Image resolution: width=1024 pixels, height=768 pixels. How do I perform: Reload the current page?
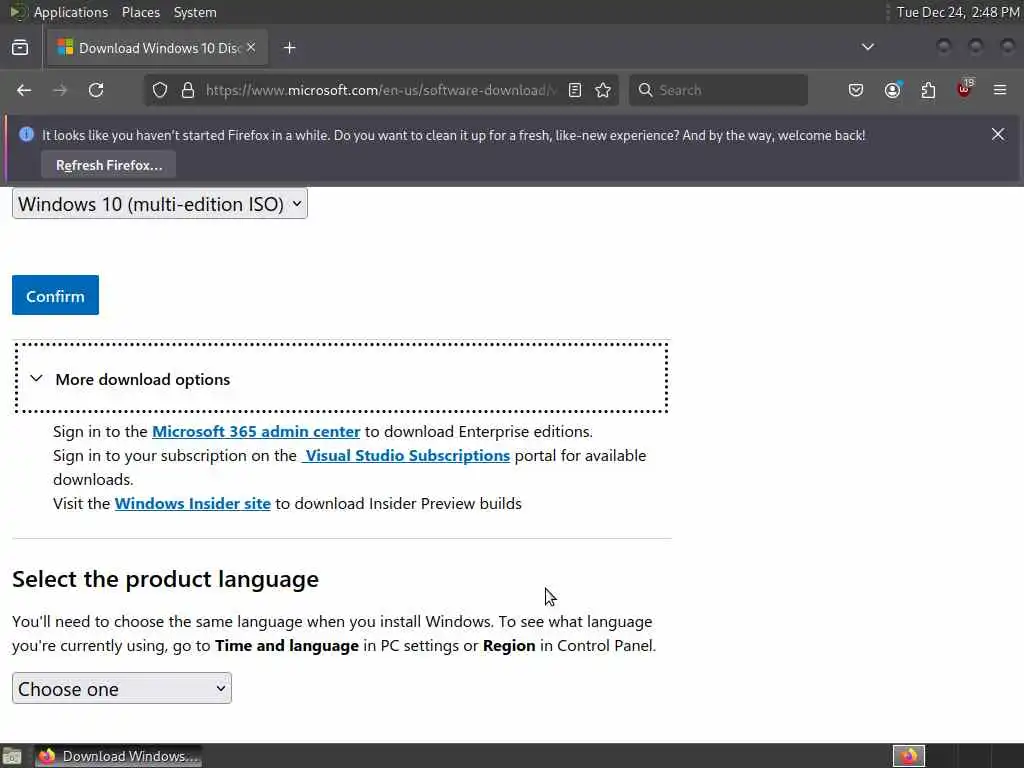click(96, 90)
